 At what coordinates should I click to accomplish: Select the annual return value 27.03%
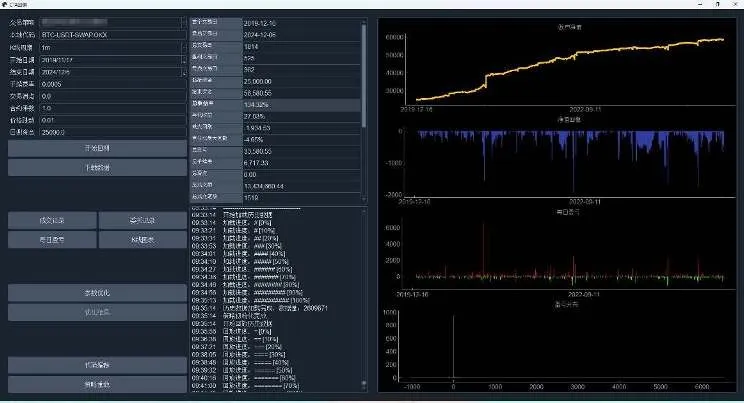pyautogui.click(x=302, y=116)
